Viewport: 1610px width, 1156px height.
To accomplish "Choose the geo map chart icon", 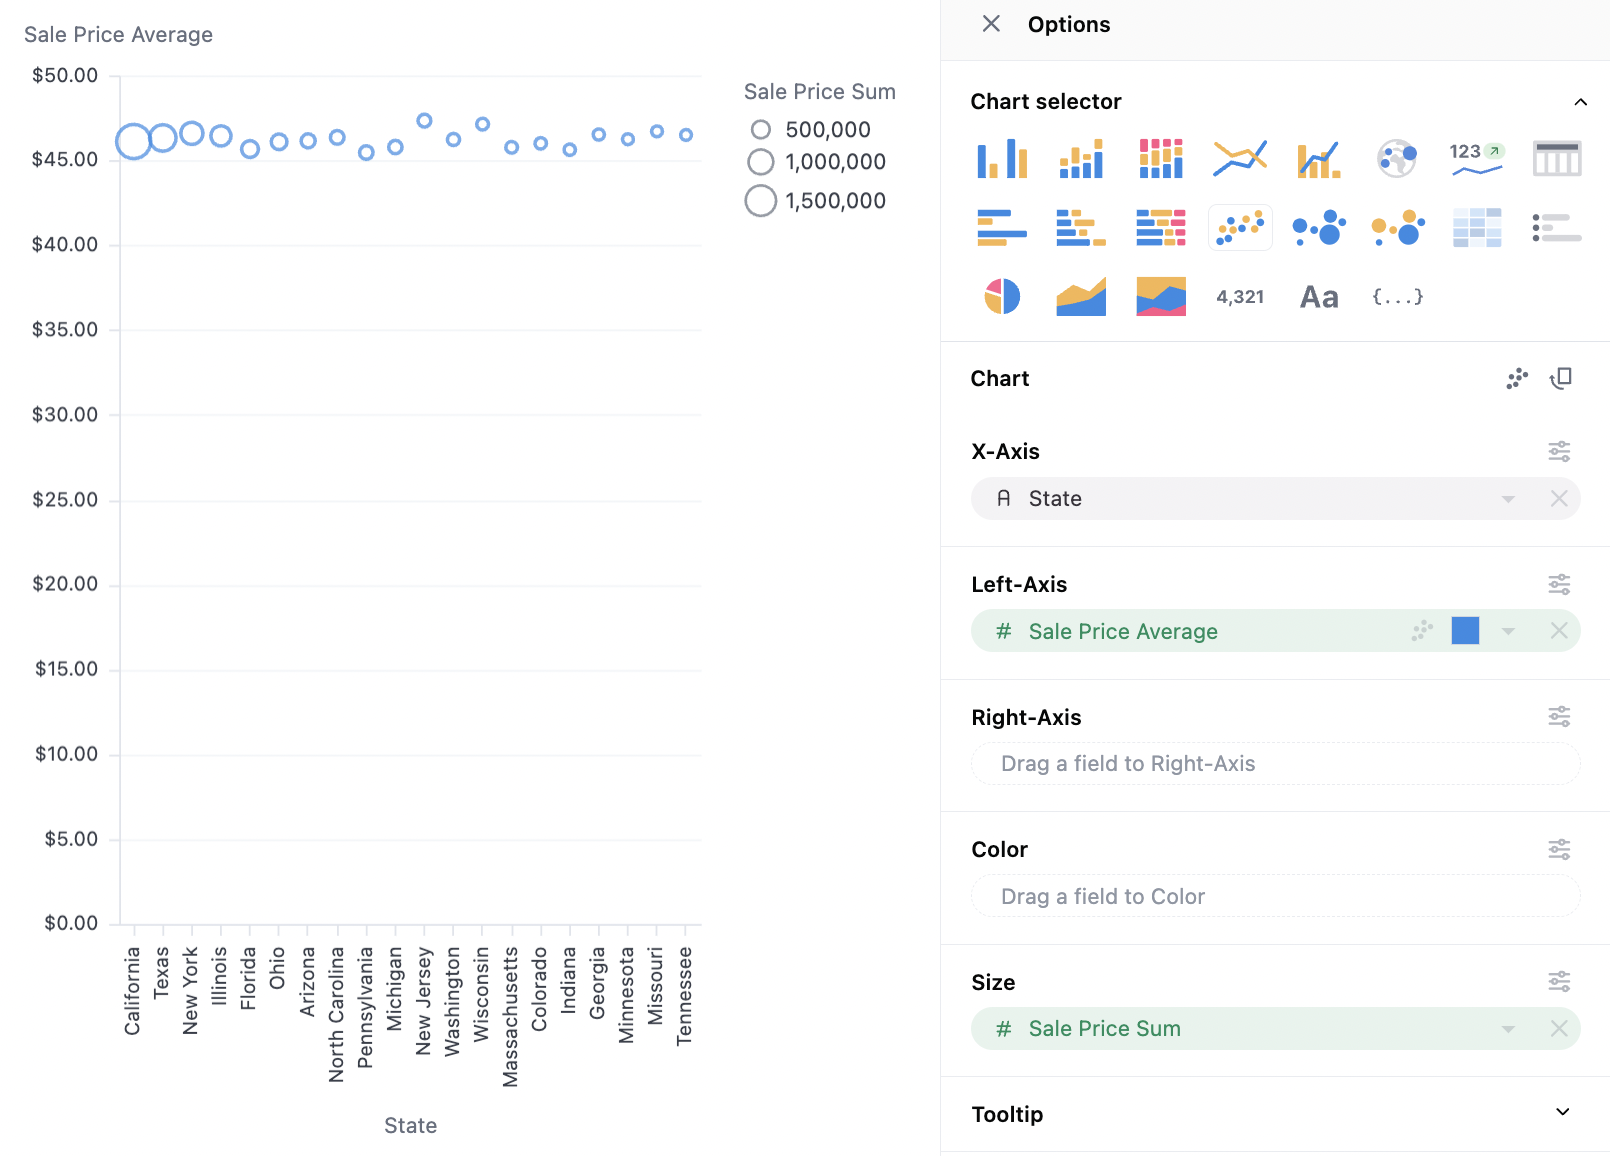I will 1397,158.
